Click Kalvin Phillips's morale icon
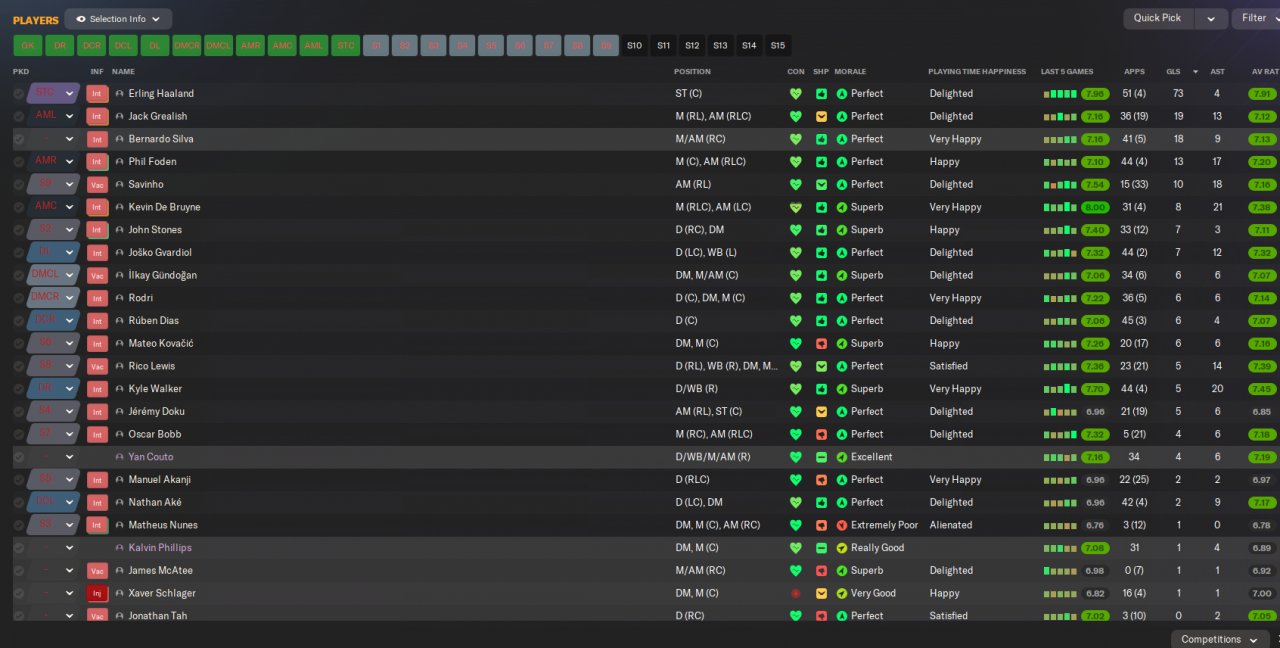This screenshot has width=1280, height=648. click(x=842, y=549)
